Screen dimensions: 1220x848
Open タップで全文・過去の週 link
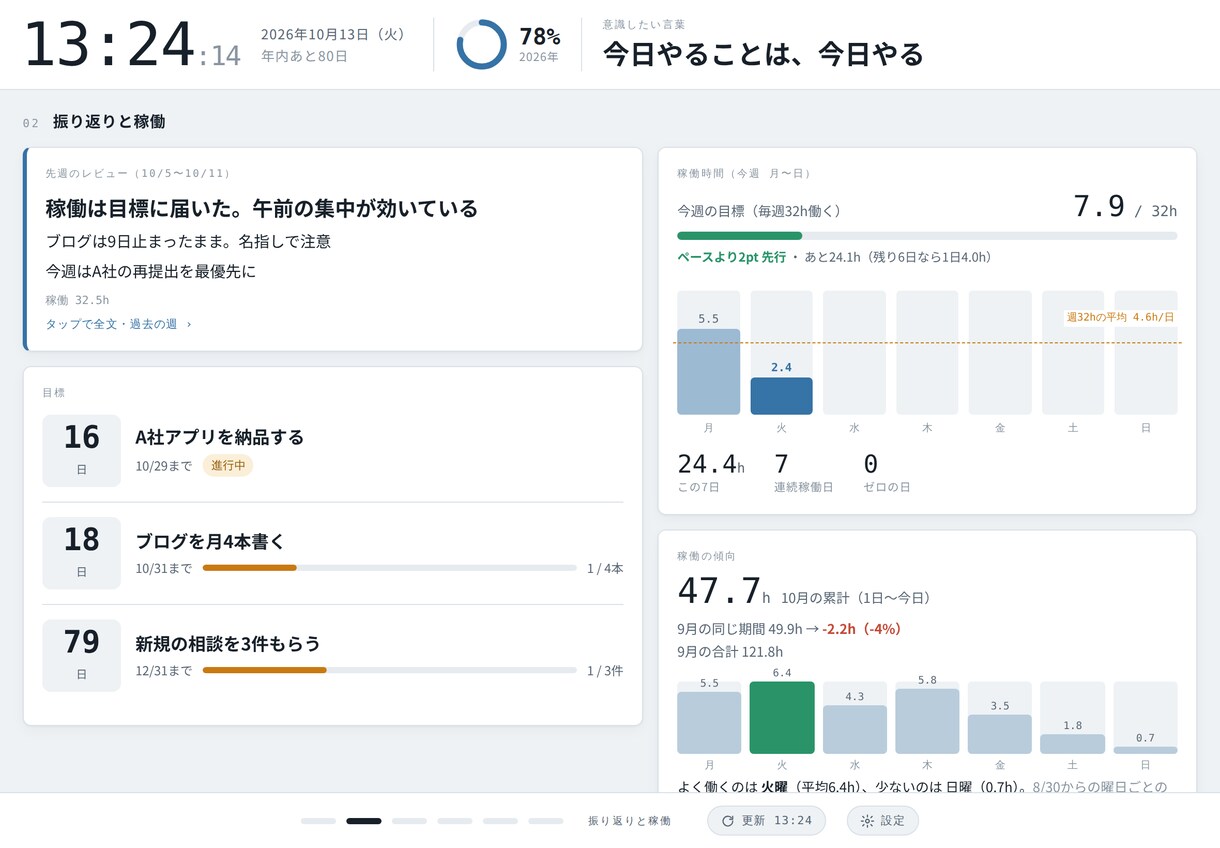(118, 324)
